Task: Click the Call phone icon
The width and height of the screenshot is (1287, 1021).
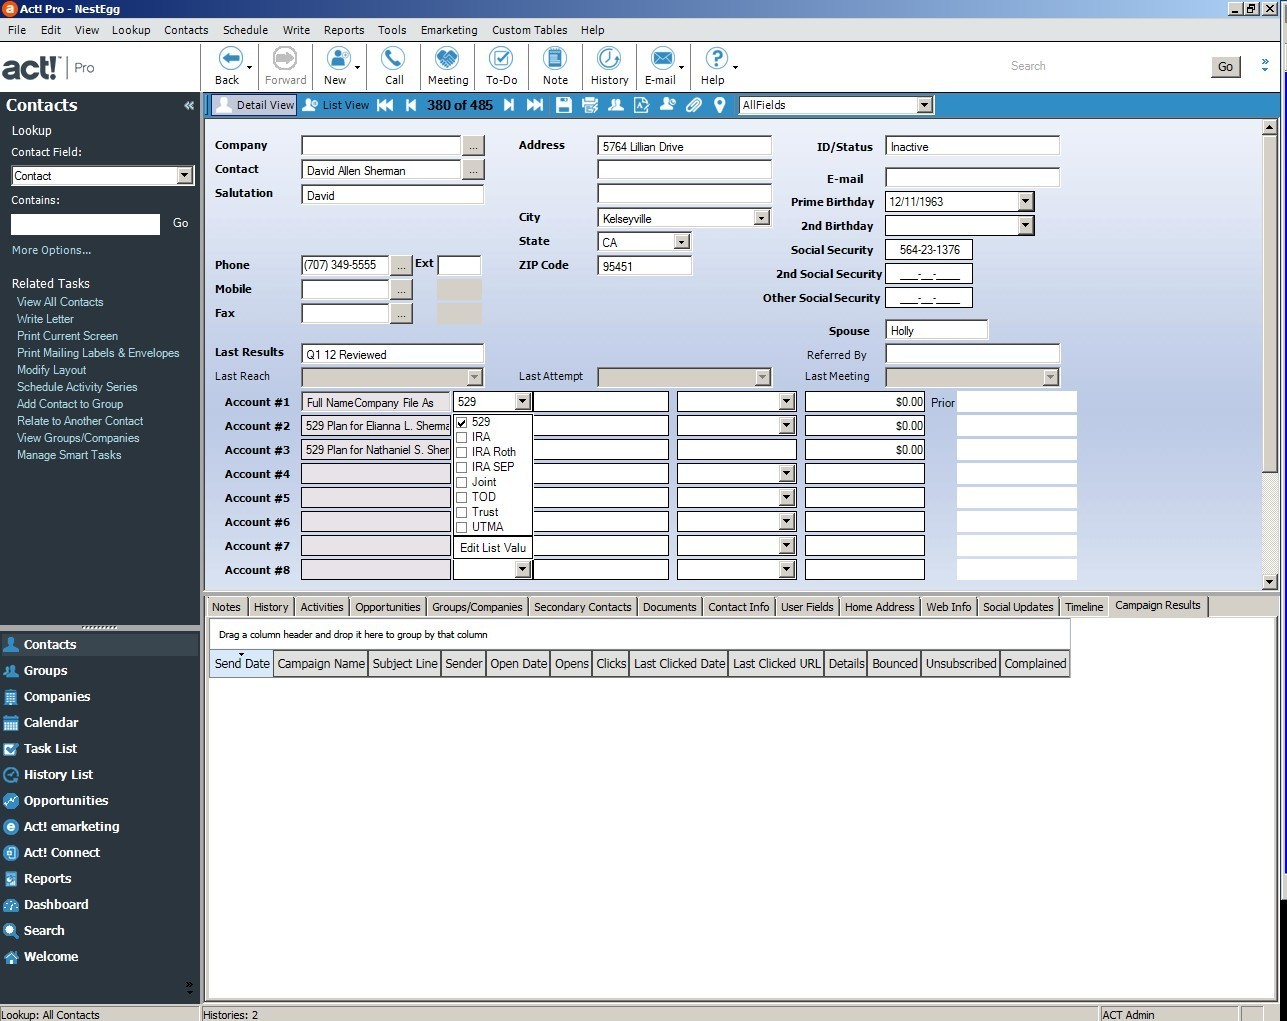Action: click(394, 59)
